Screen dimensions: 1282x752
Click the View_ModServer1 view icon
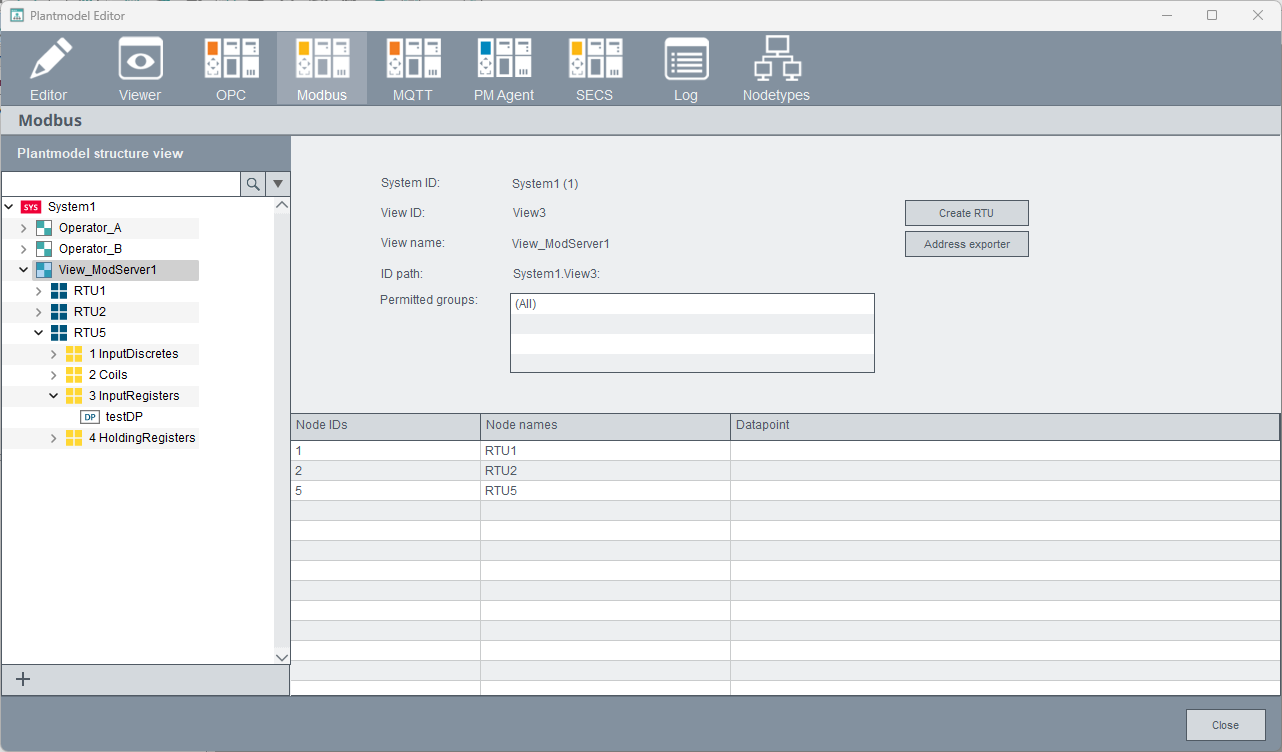[44, 270]
